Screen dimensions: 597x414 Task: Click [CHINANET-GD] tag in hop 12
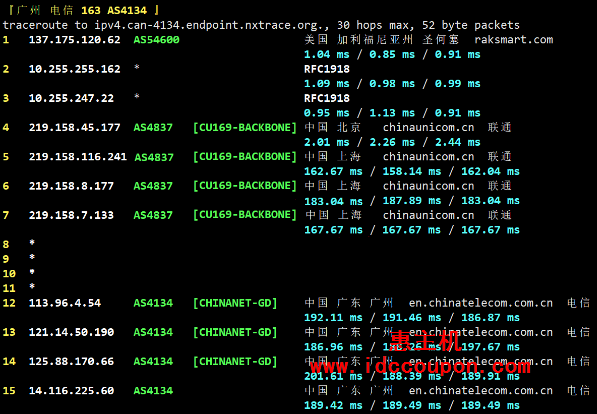tap(235, 303)
